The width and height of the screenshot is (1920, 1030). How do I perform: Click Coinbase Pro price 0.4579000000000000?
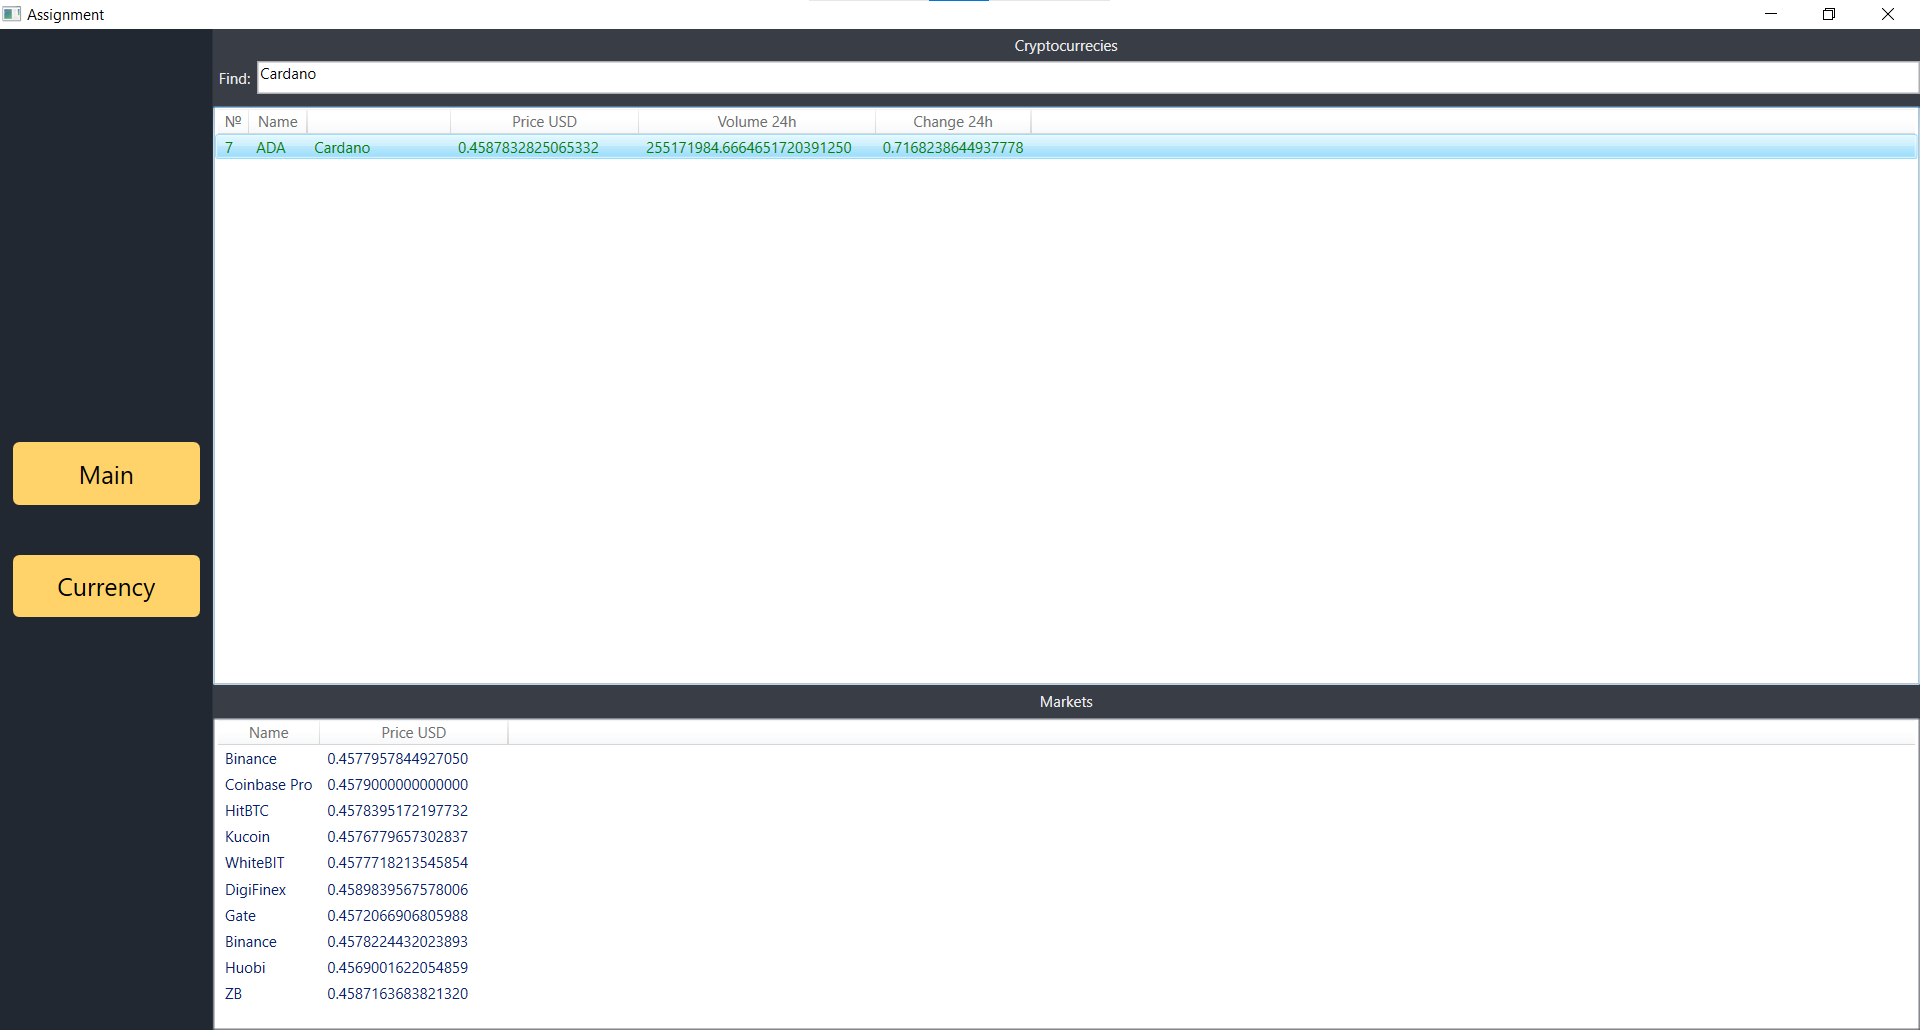(x=397, y=785)
